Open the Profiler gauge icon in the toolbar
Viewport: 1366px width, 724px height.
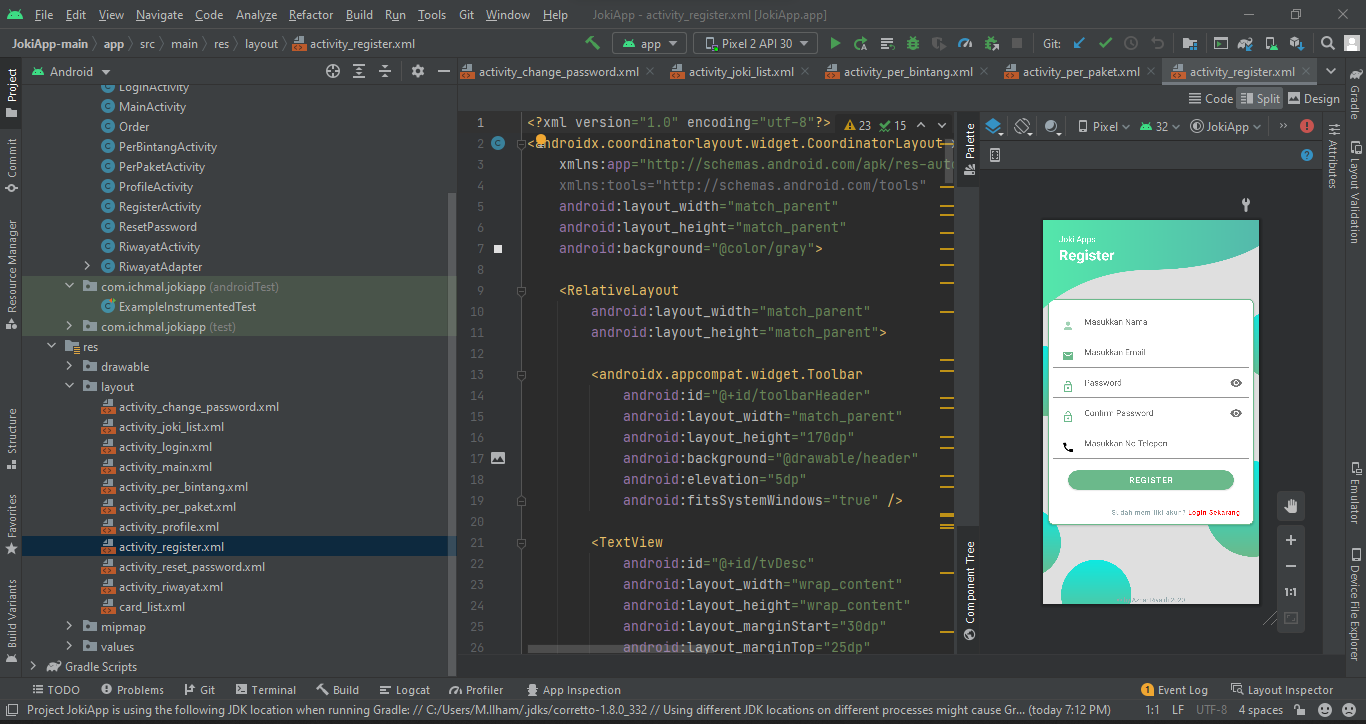[x=965, y=44]
